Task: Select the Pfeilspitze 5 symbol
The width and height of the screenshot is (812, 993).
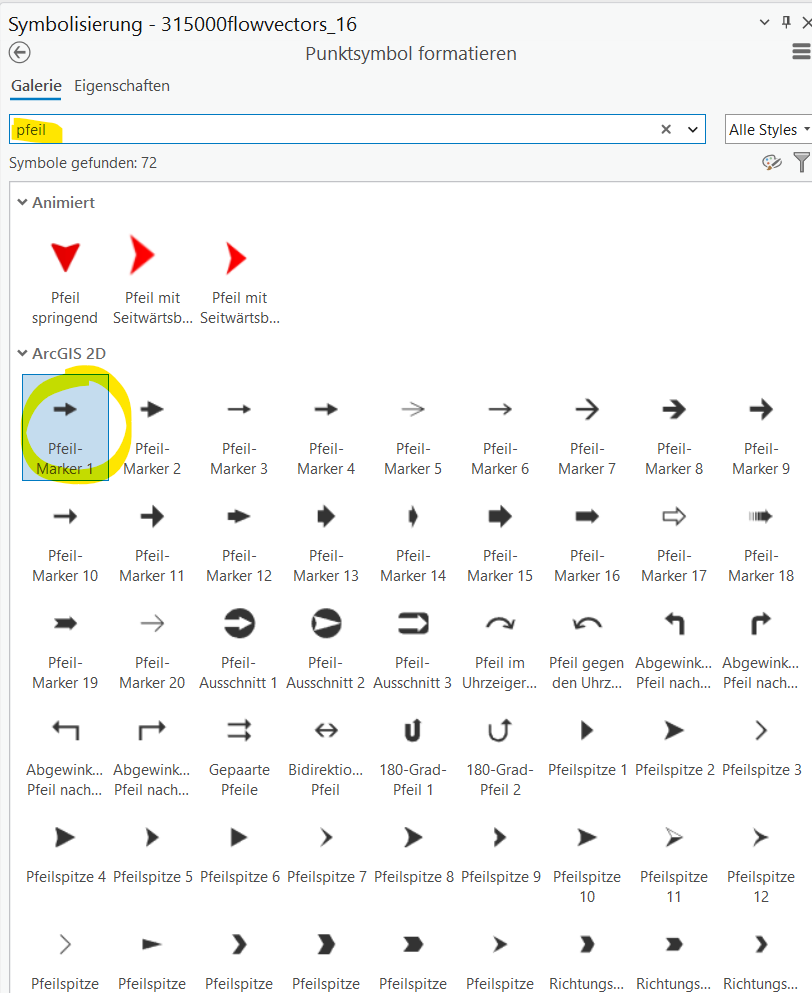Action: point(152,856)
